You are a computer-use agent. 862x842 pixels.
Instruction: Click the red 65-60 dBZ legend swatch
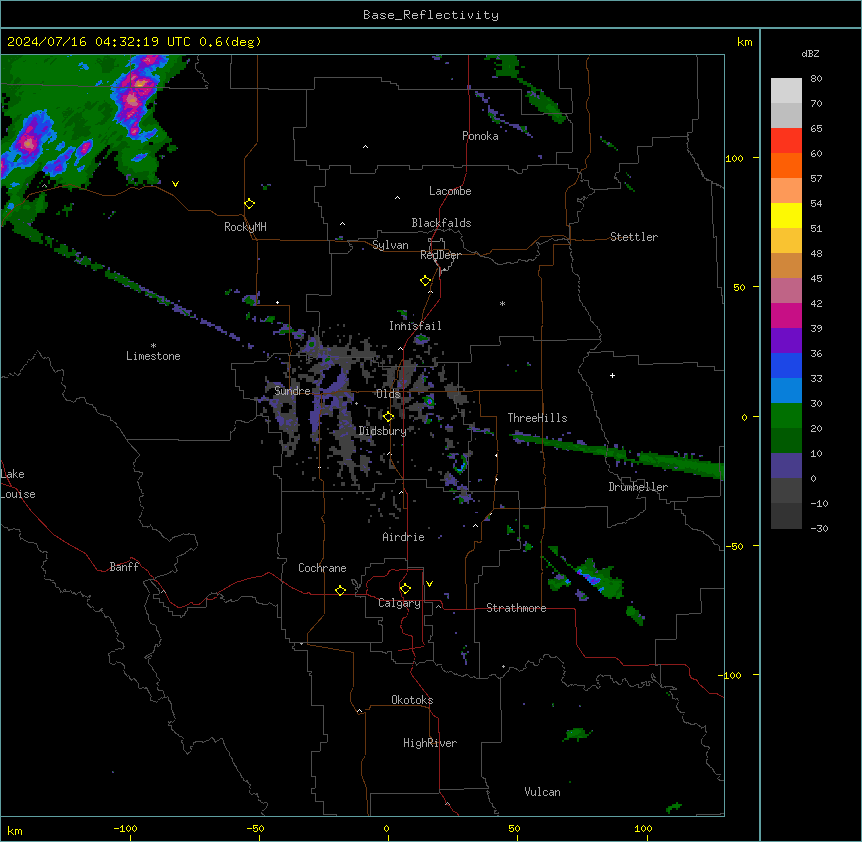786,140
